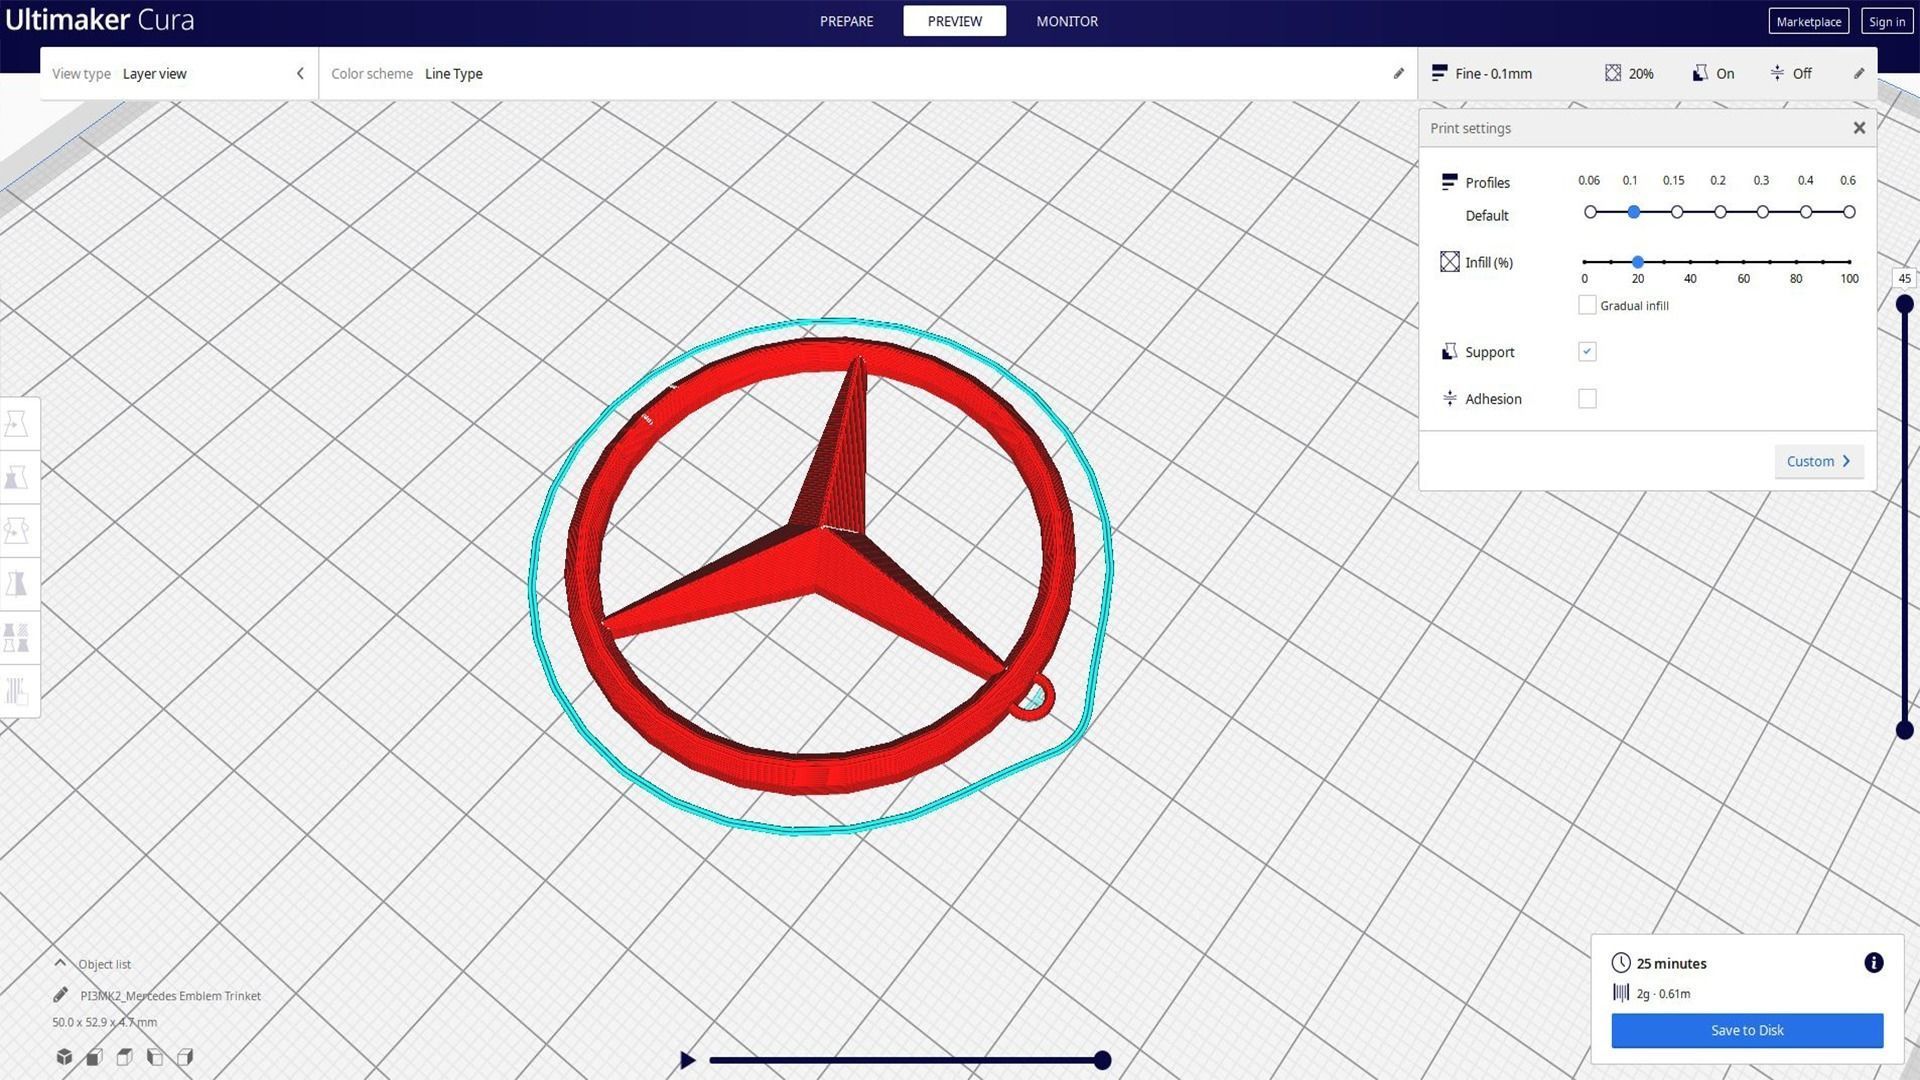The height and width of the screenshot is (1080, 1920).
Task: Select the 0.06 profile point
Action: 1590,212
